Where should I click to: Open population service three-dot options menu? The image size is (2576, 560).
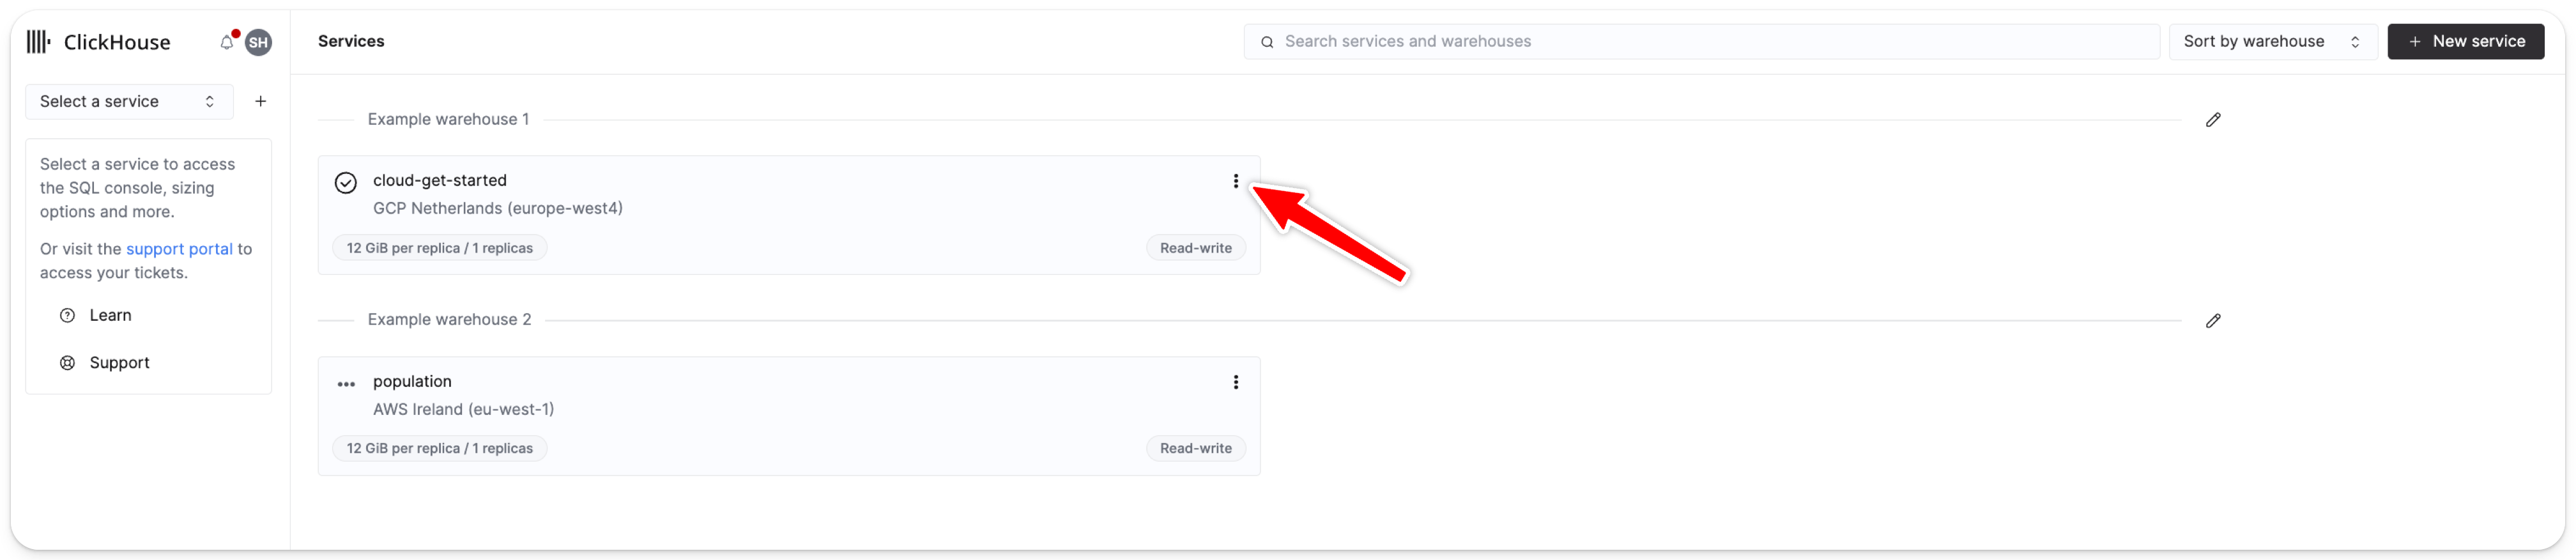tap(1236, 382)
